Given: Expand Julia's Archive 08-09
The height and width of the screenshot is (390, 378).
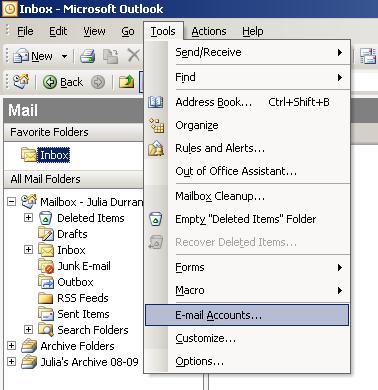Looking at the screenshot, I should [x=11, y=361].
